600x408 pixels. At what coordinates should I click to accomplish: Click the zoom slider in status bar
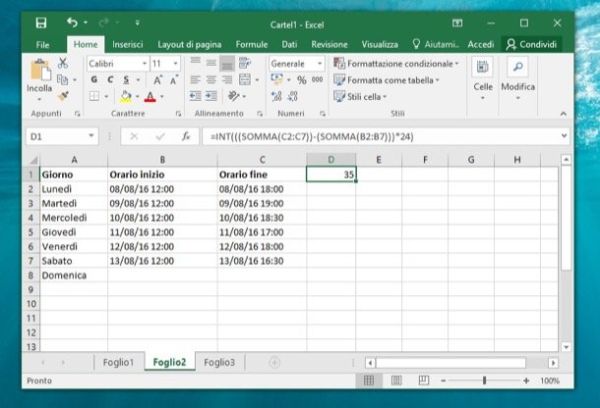(x=485, y=381)
